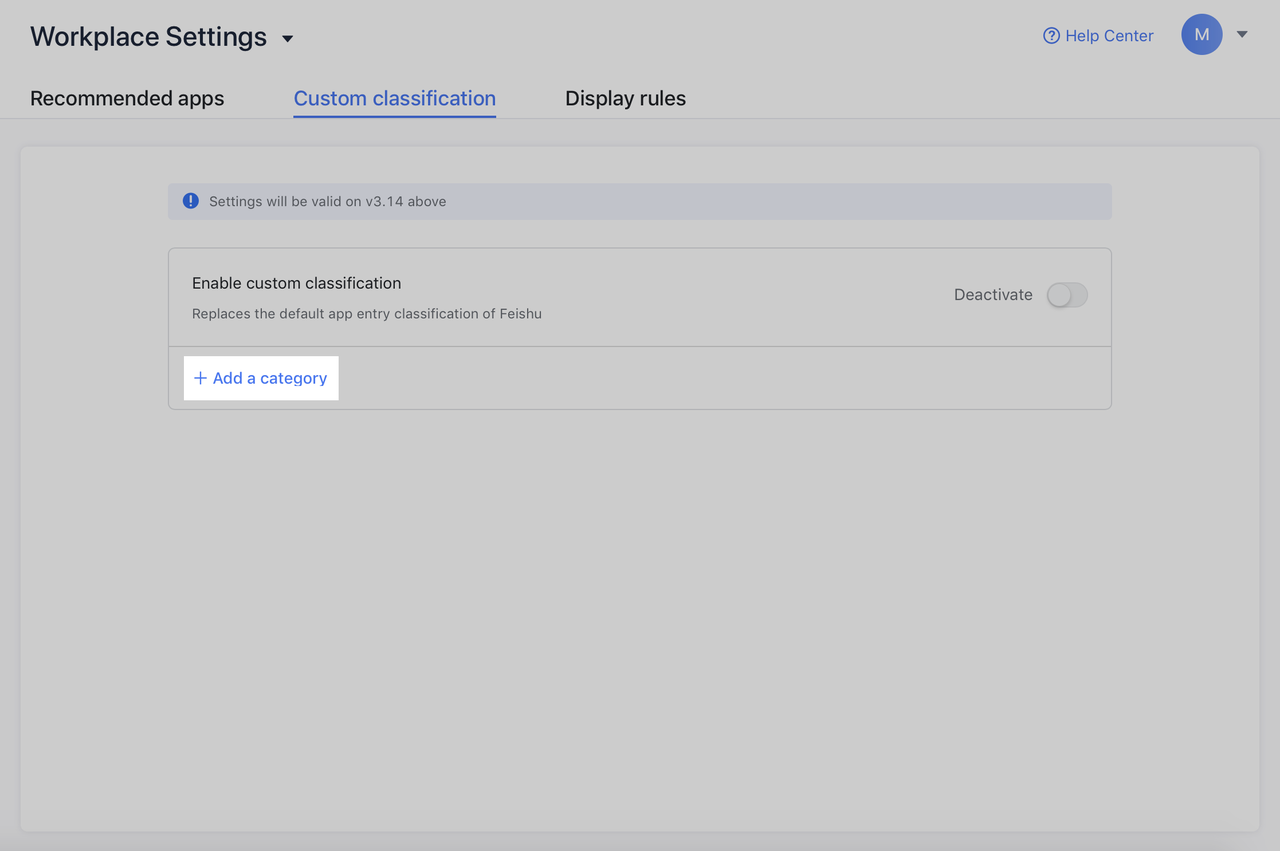1280x851 pixels.
Task: Click the Enable custom classification heading
Action: pos(296,283)
